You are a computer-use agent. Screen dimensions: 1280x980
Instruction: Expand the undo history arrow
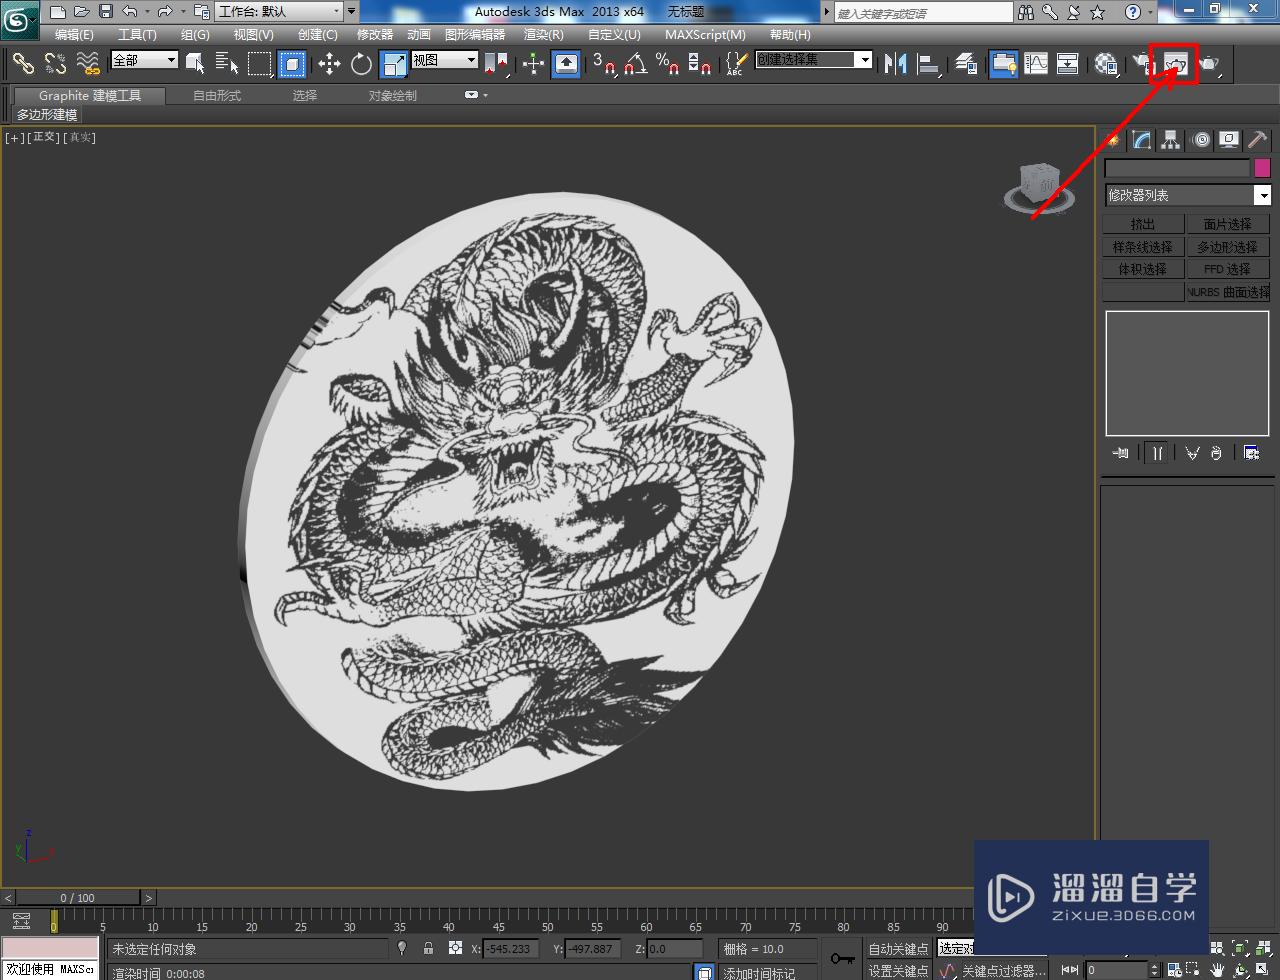pyautogui.click(x=147, y=12)
